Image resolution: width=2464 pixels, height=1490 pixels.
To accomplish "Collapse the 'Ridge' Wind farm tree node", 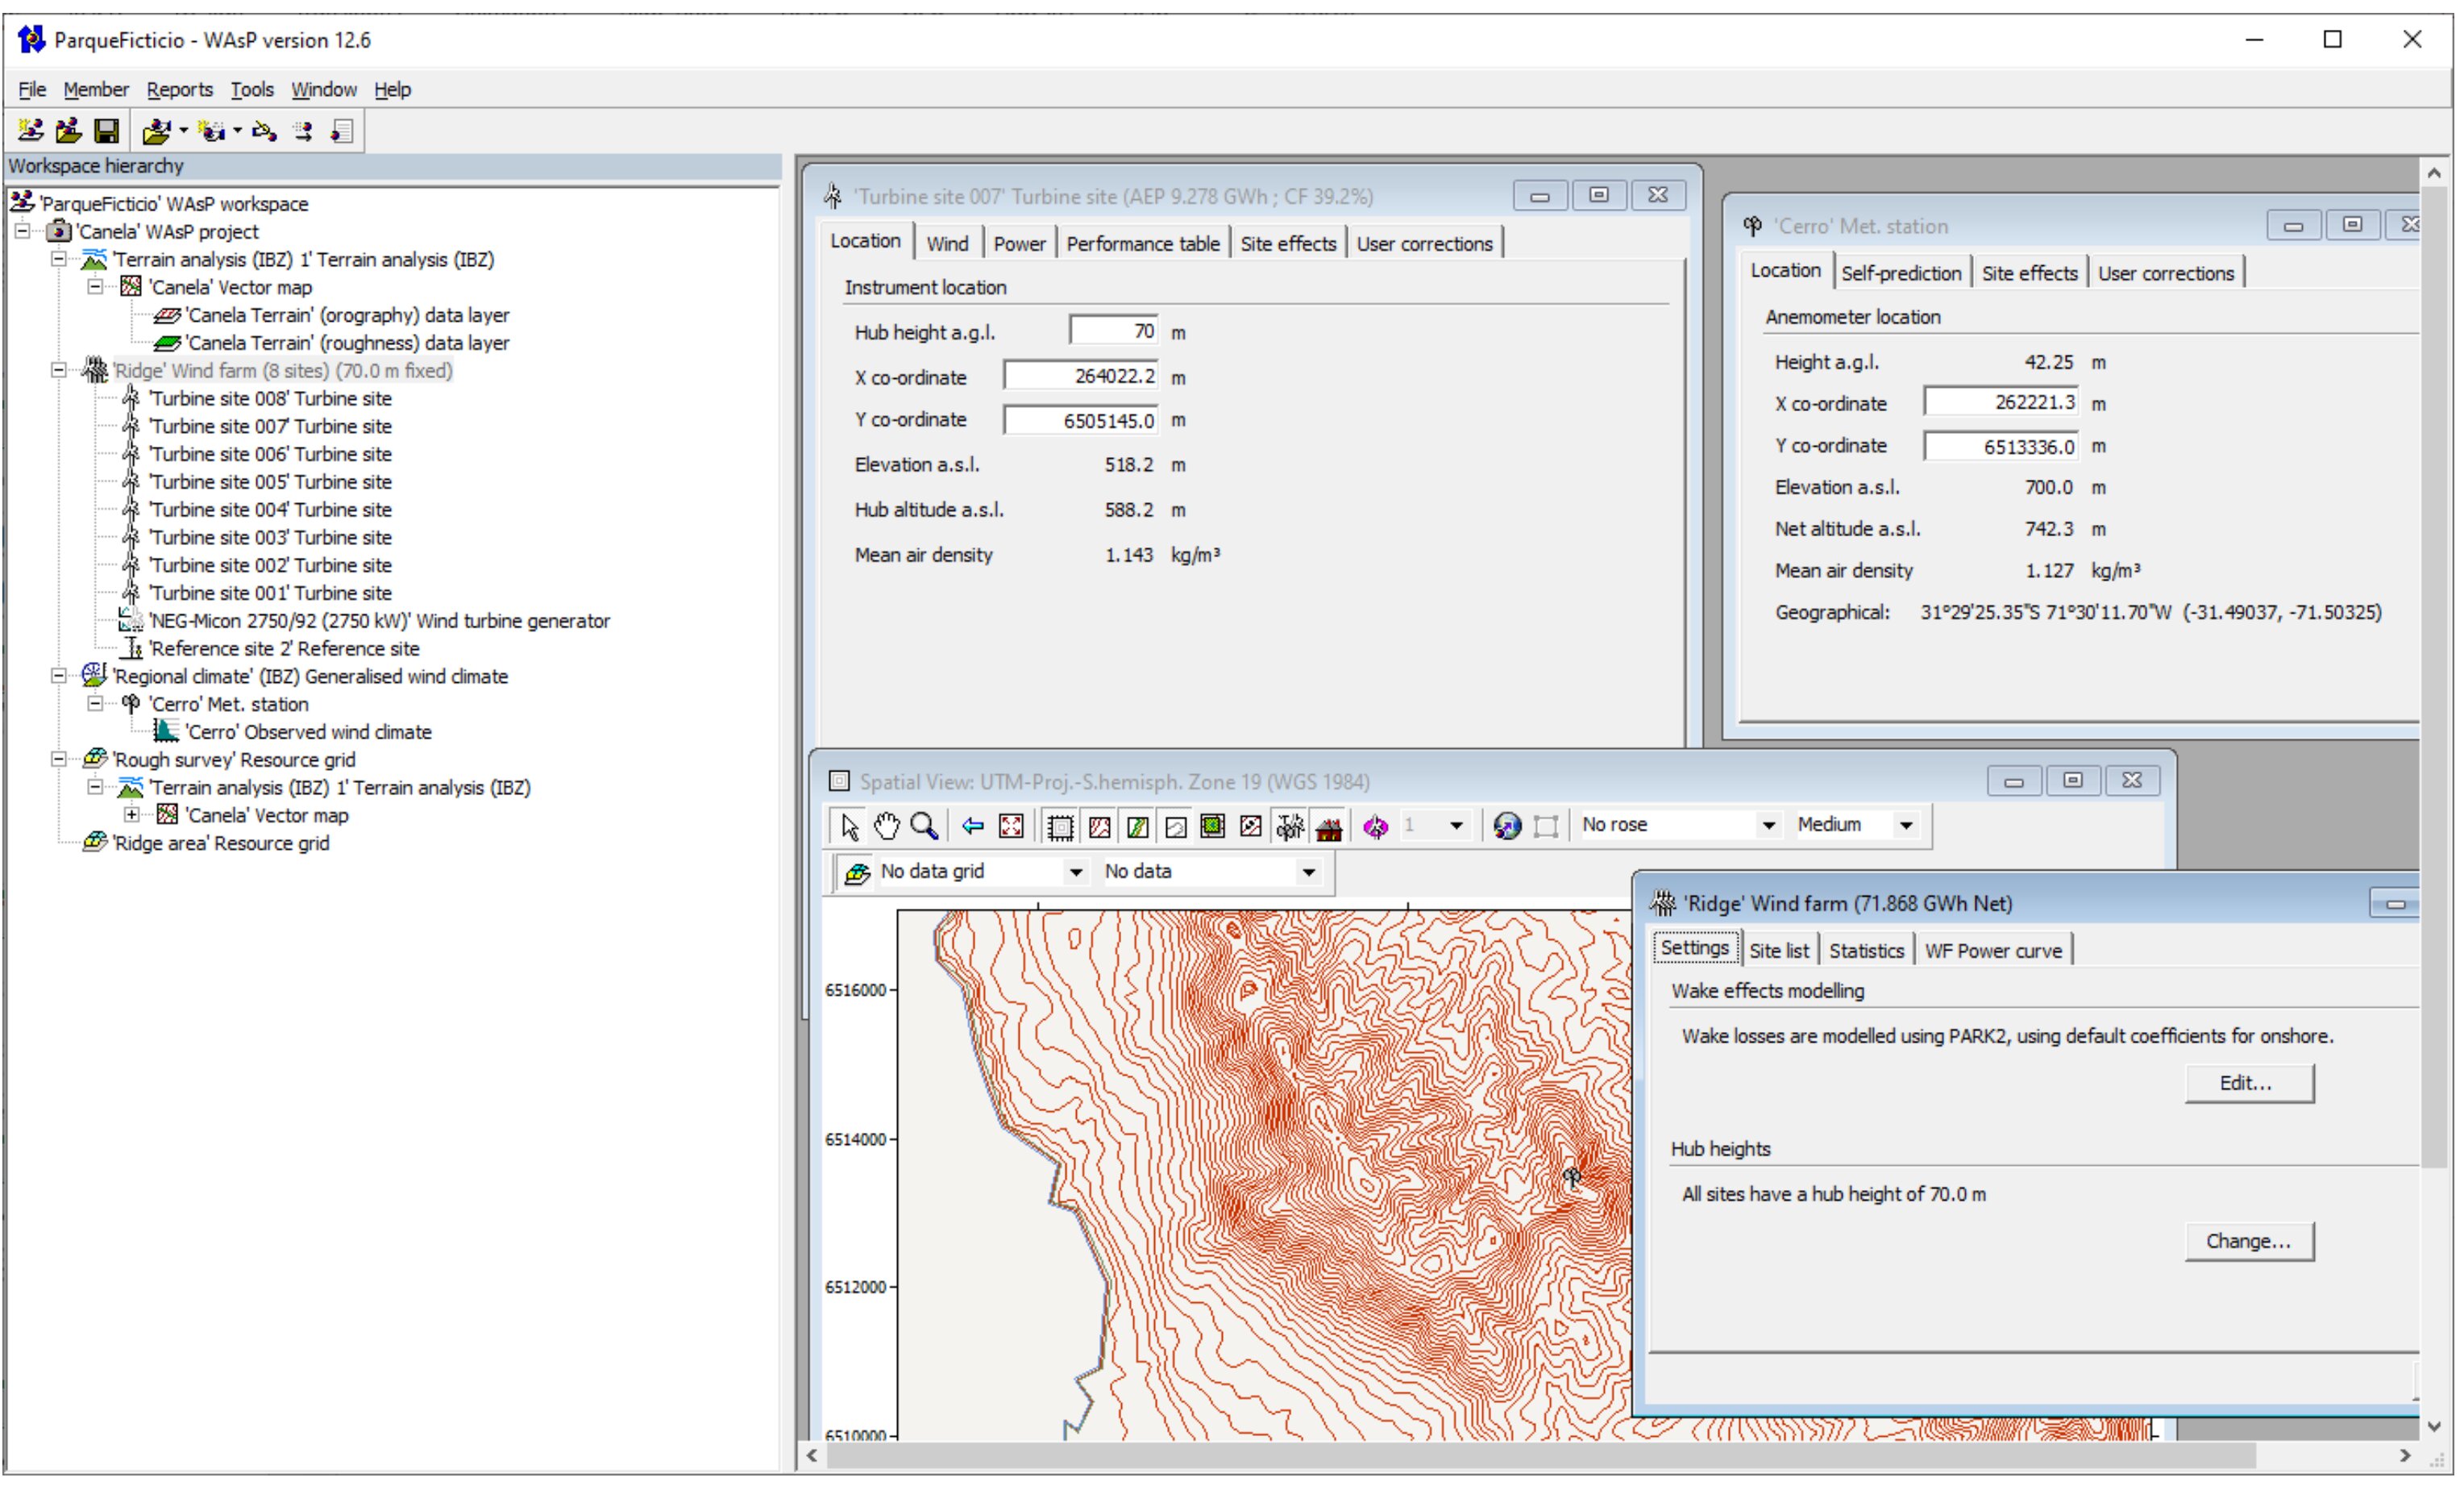I will 59,371.
